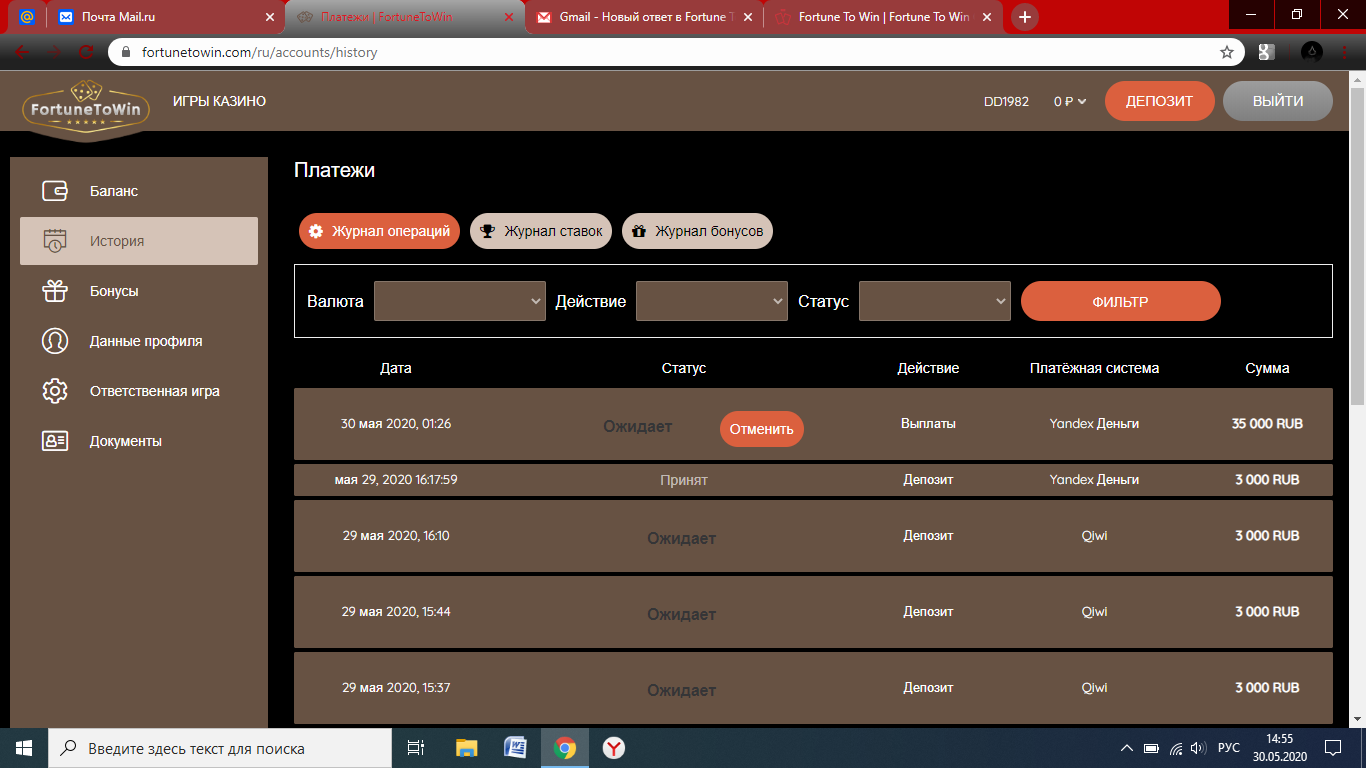The height and width of the screenshot is (768, 1366).
Task: Click the РУС language indicator
Action: 1229,748
